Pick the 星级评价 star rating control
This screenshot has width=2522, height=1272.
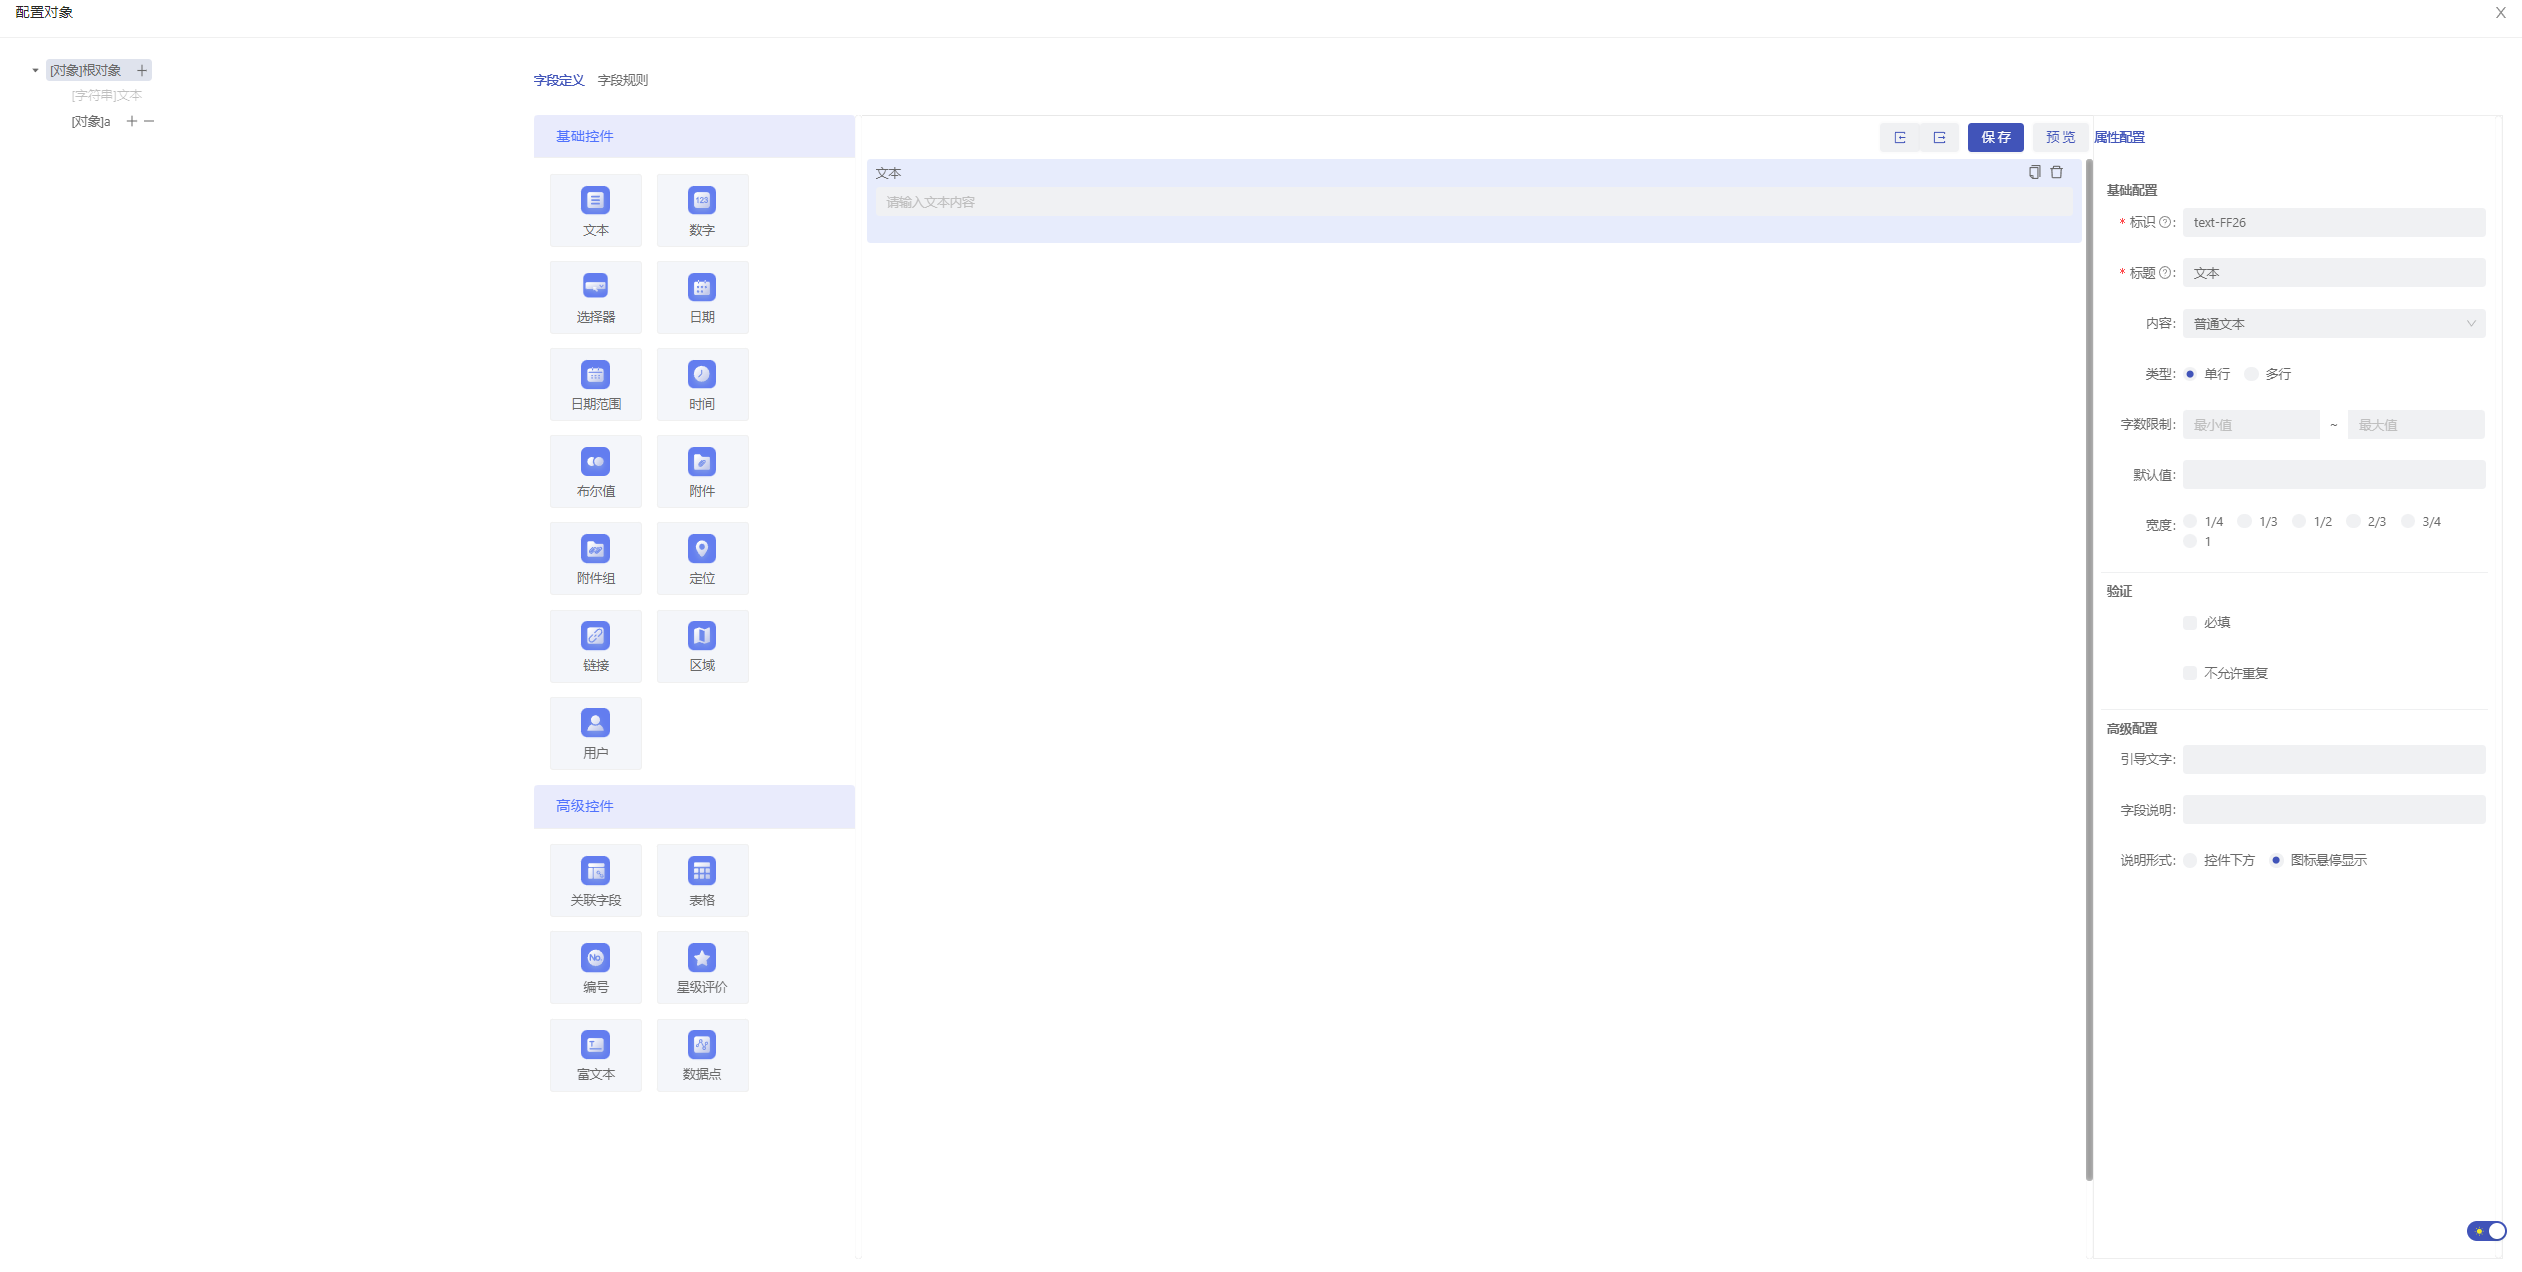[x=702, y=967]
